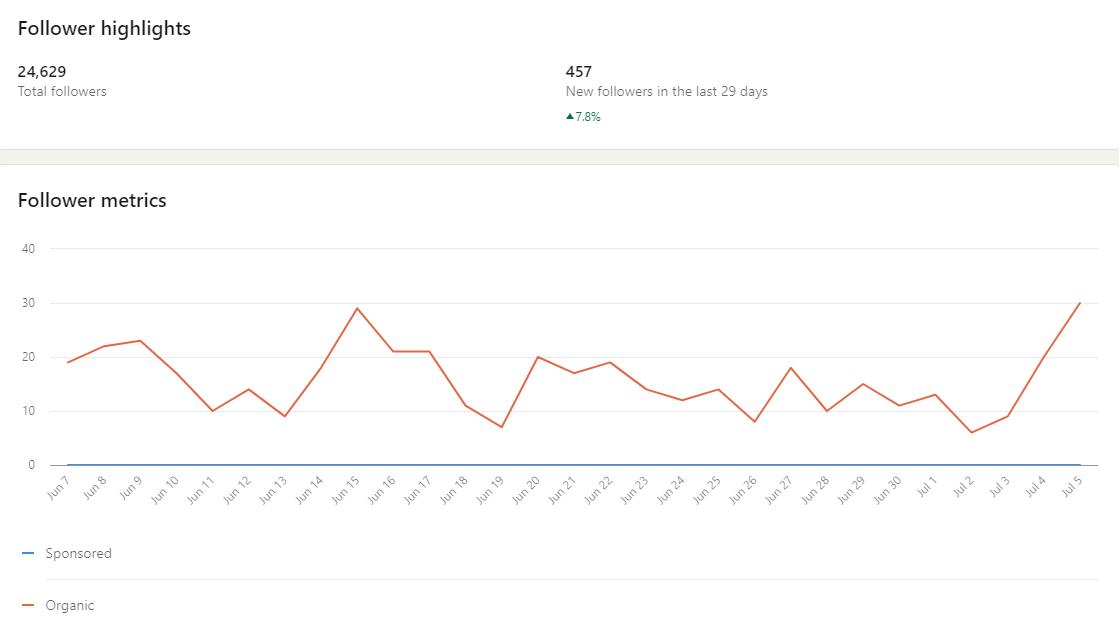Viewport: 1119px width, 625px height.
Task: Click the Jul 1 x-axis date label
Action: [928, 488]
